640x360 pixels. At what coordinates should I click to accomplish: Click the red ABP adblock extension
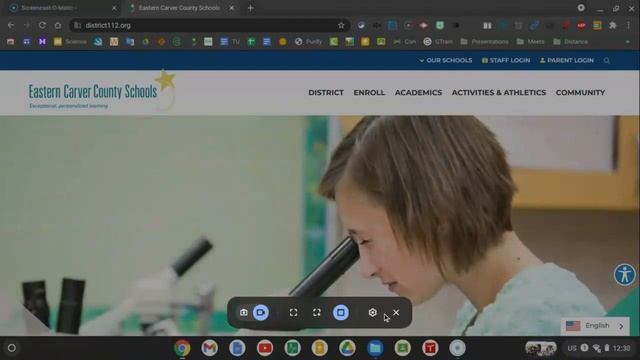click(581, 25)
